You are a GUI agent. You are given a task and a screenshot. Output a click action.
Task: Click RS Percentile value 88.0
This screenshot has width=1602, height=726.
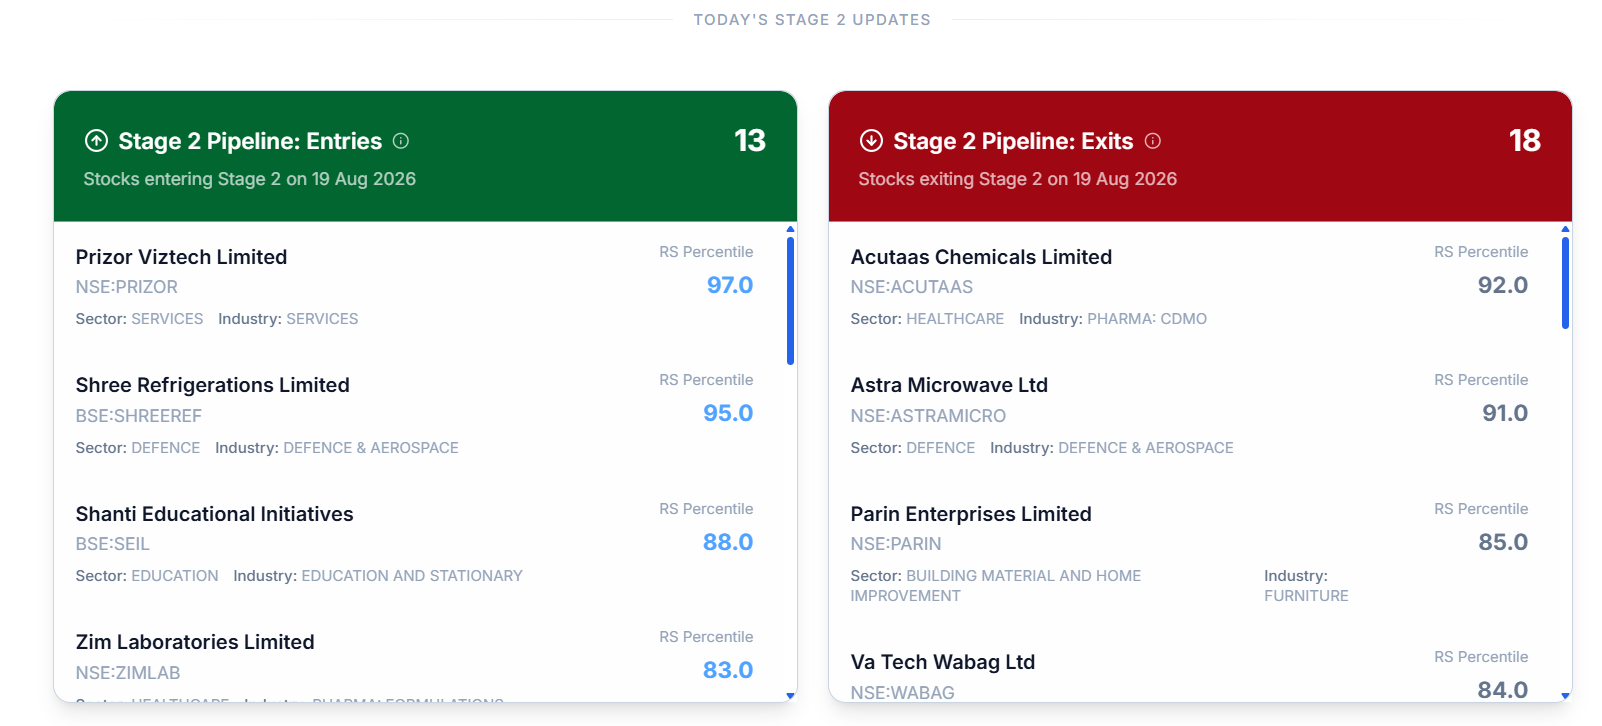(x=728, y=542)
